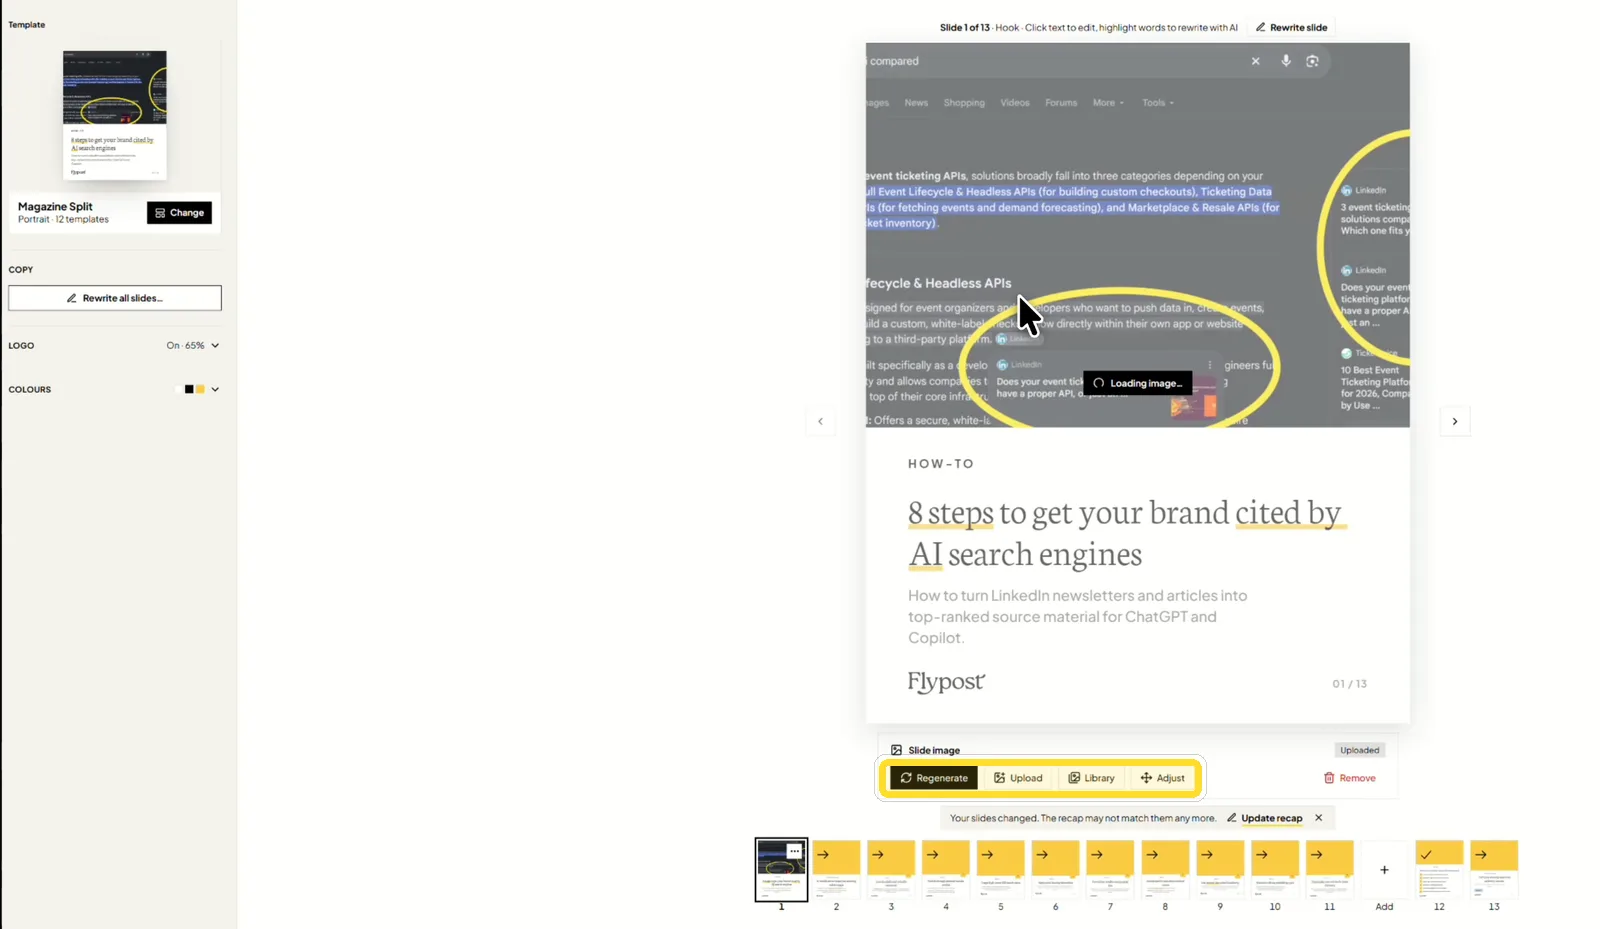Click the HOW-TO label text
Screen dimensions: 1600x929
(941, 464)
